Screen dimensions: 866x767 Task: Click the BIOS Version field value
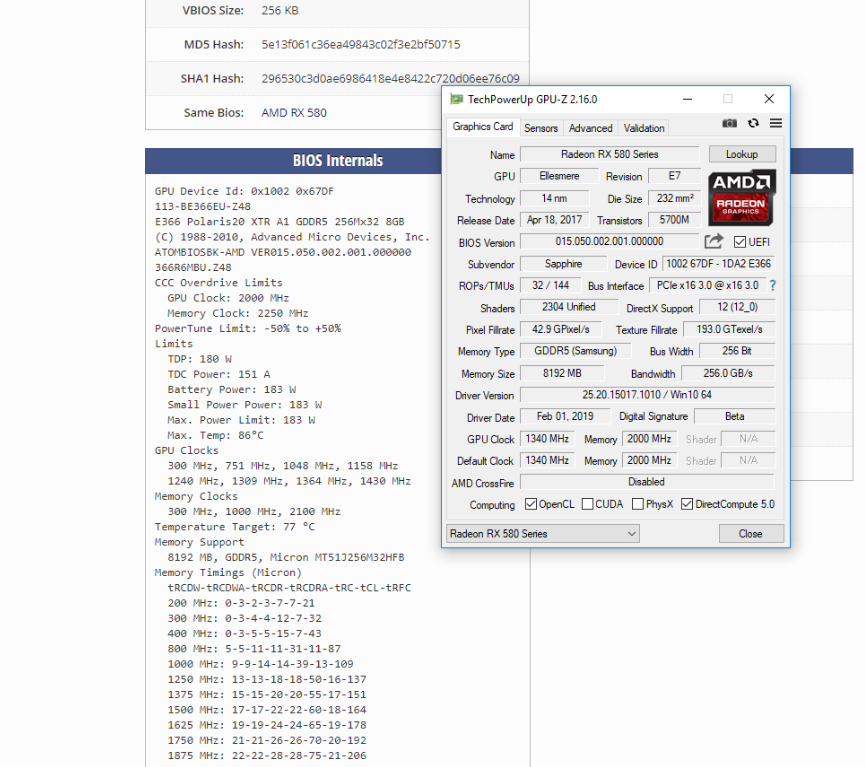click(610, 241)
